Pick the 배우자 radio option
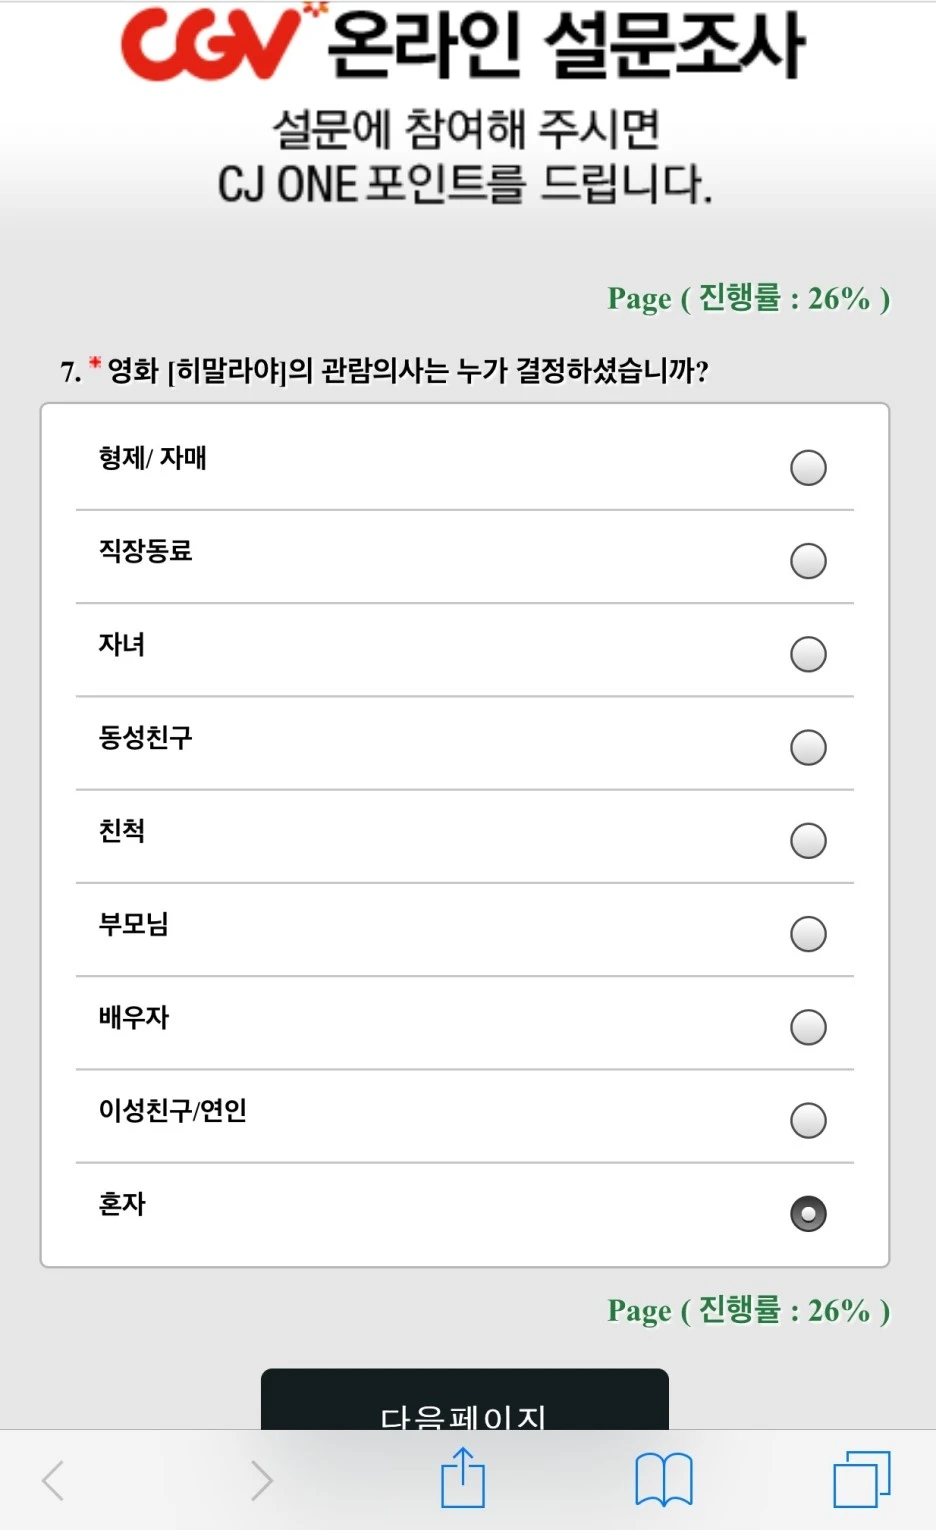This screenshot has height=1530, width=936. (x=808, y=1027)
